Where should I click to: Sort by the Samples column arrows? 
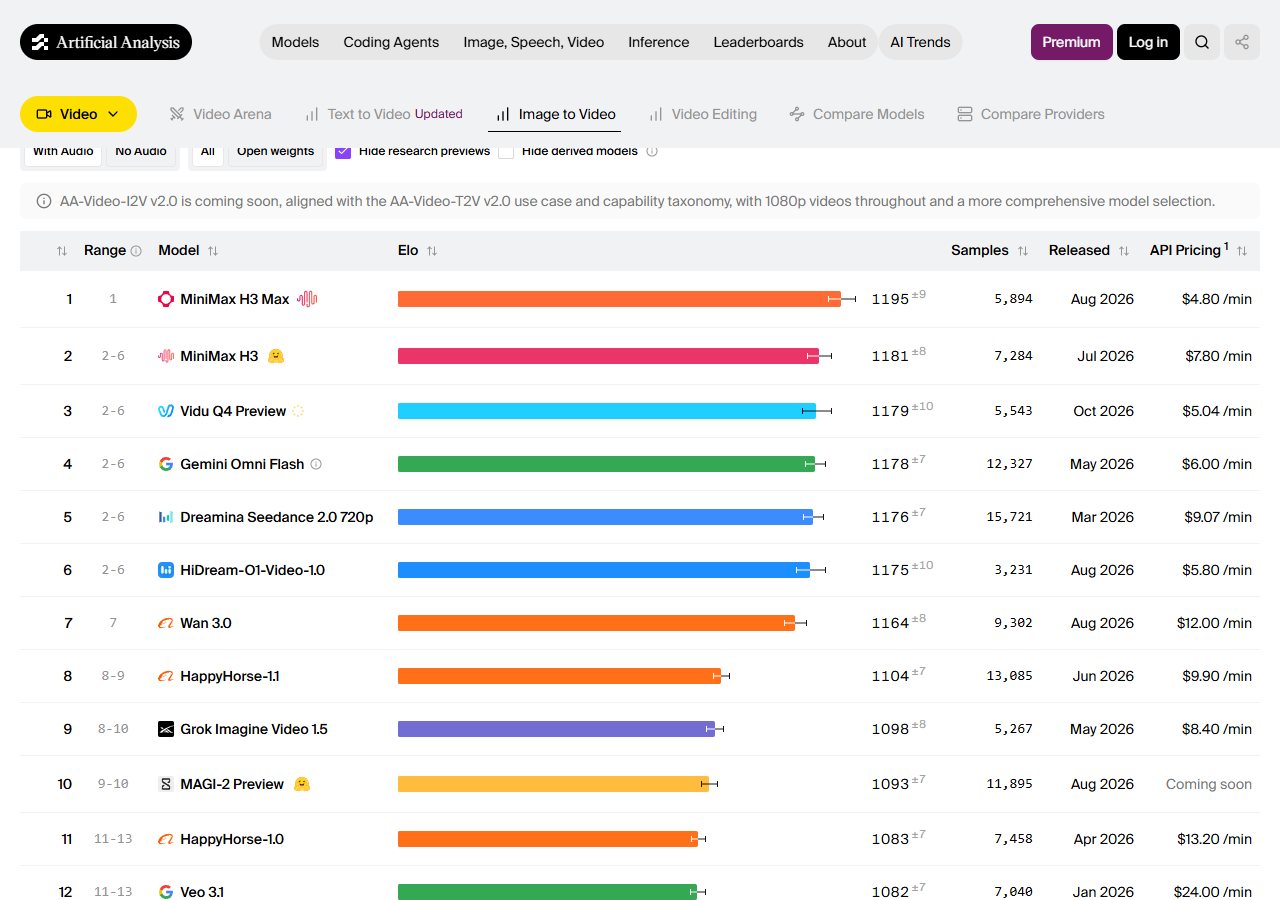(1023, 251)
